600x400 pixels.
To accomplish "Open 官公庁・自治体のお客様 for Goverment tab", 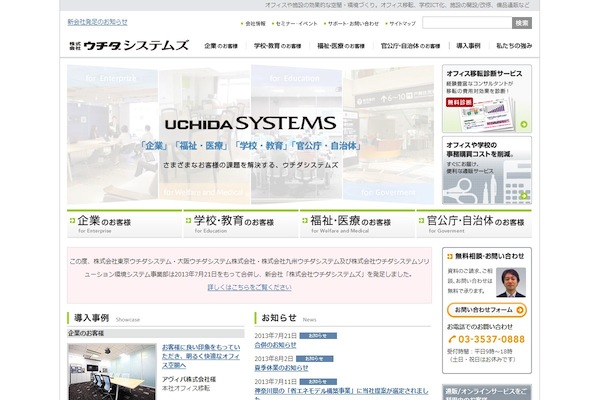I will [474, 224].
